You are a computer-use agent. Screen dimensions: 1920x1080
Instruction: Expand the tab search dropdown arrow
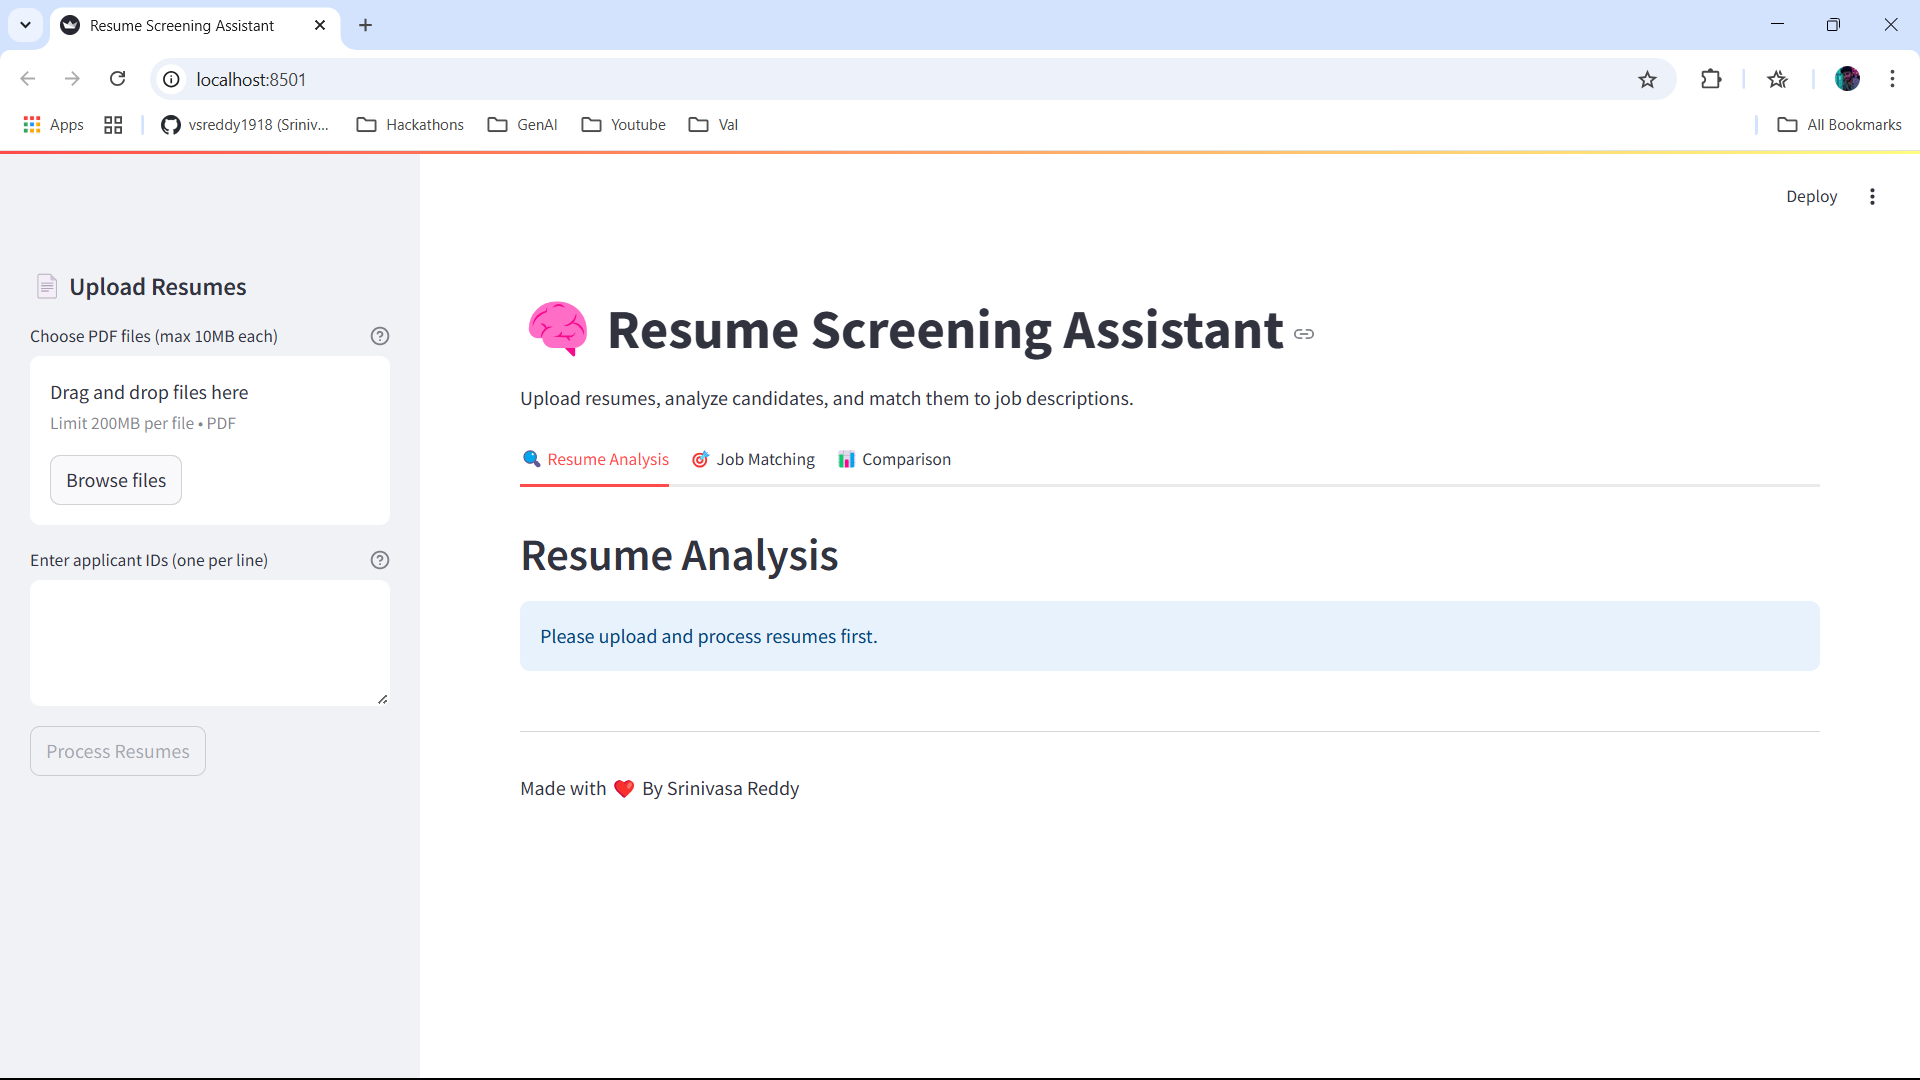pyautogui.click(x=25, y=25)
